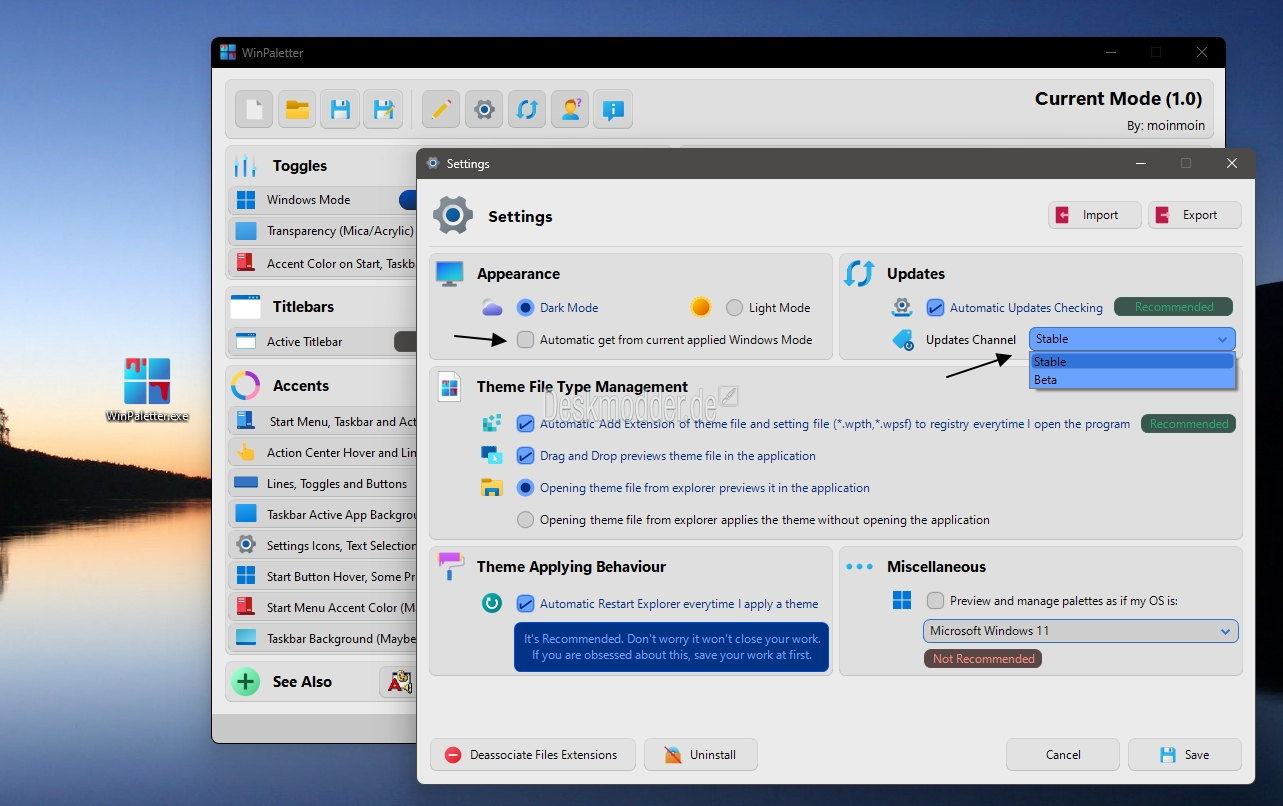Choose Beta from Updates Channel list

tap(1133, 380)
